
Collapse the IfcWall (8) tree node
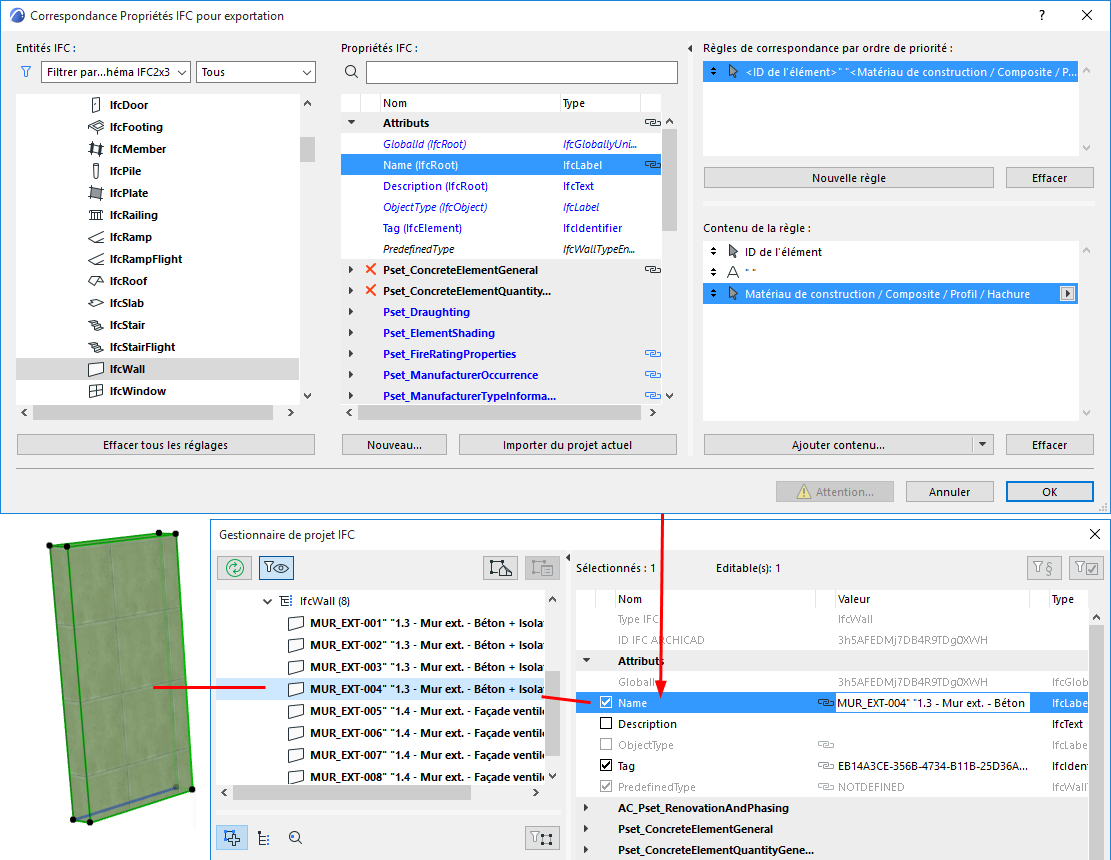point(267,601)
